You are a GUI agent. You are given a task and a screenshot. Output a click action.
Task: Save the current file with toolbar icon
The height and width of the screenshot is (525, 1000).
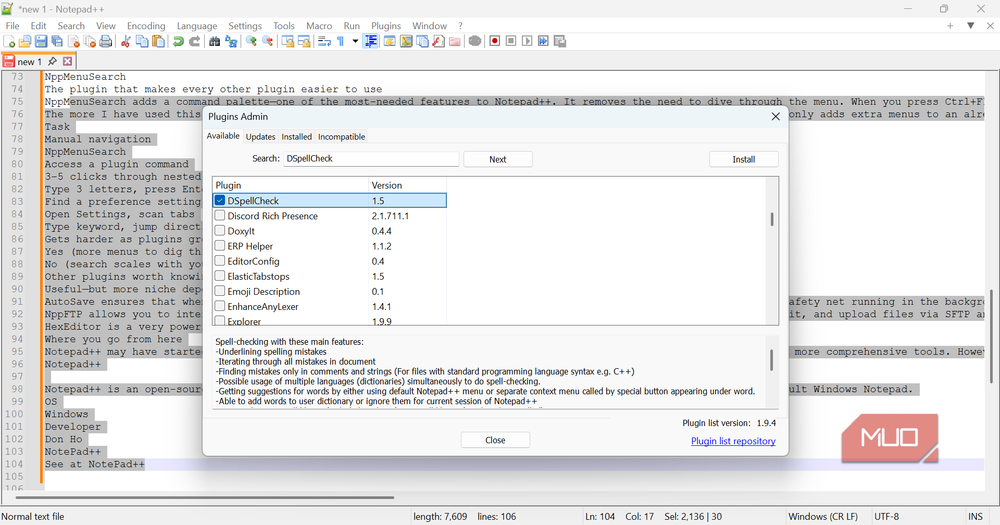41,41
